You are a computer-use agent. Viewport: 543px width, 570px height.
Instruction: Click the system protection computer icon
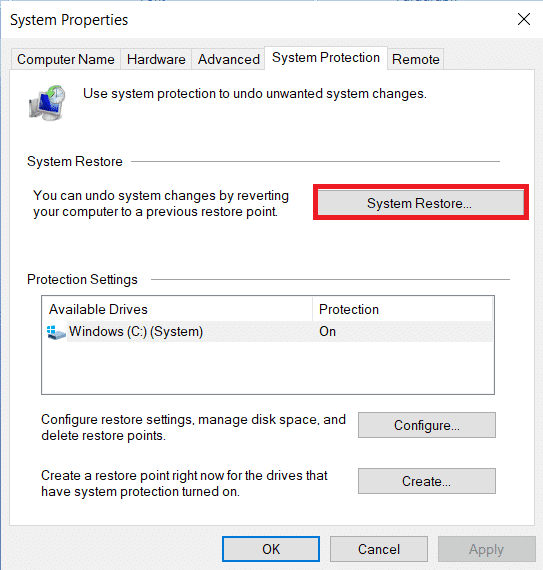(47, 103)
